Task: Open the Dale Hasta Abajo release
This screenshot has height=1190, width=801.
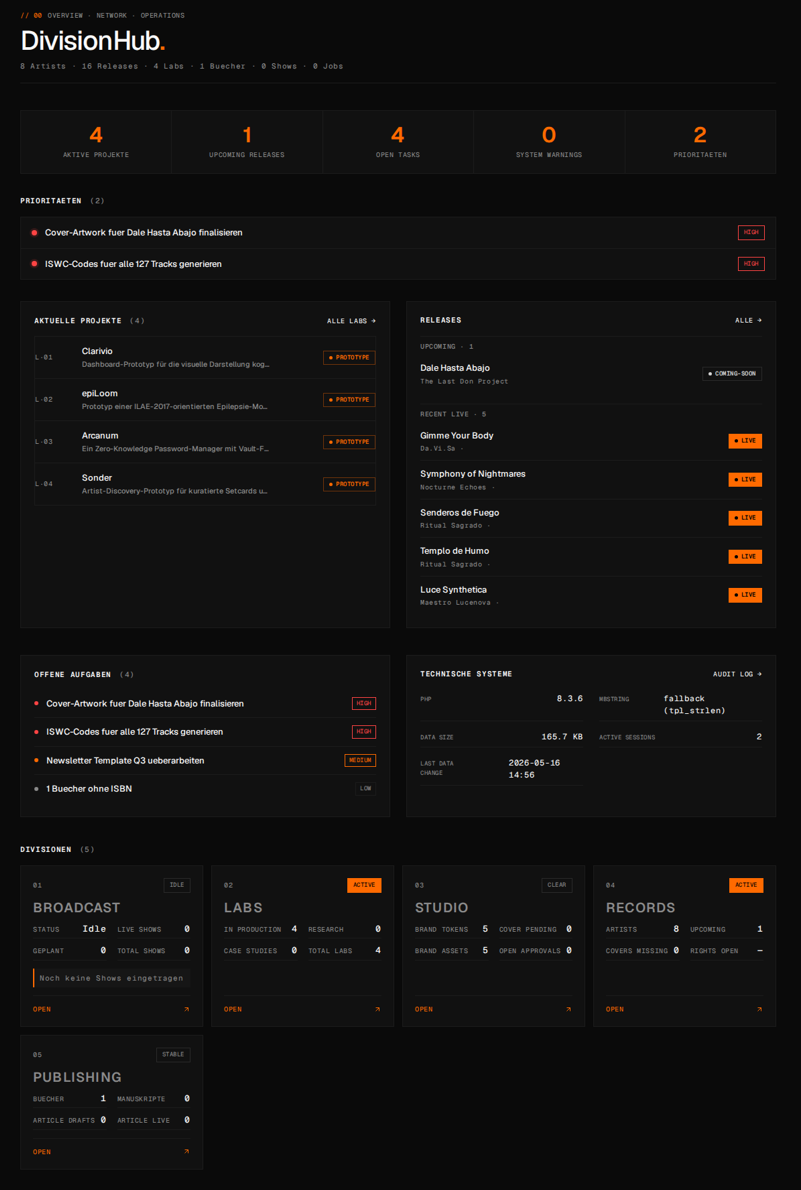Action: click(591, 374)
